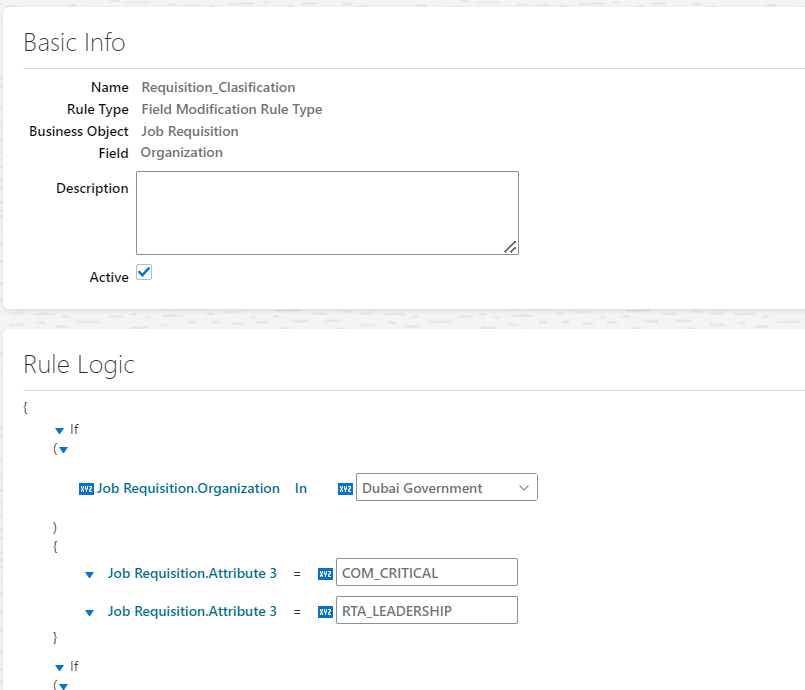Uncheck the Active checkbox
This screenshot has height=690, width=805.
(144, 272)
